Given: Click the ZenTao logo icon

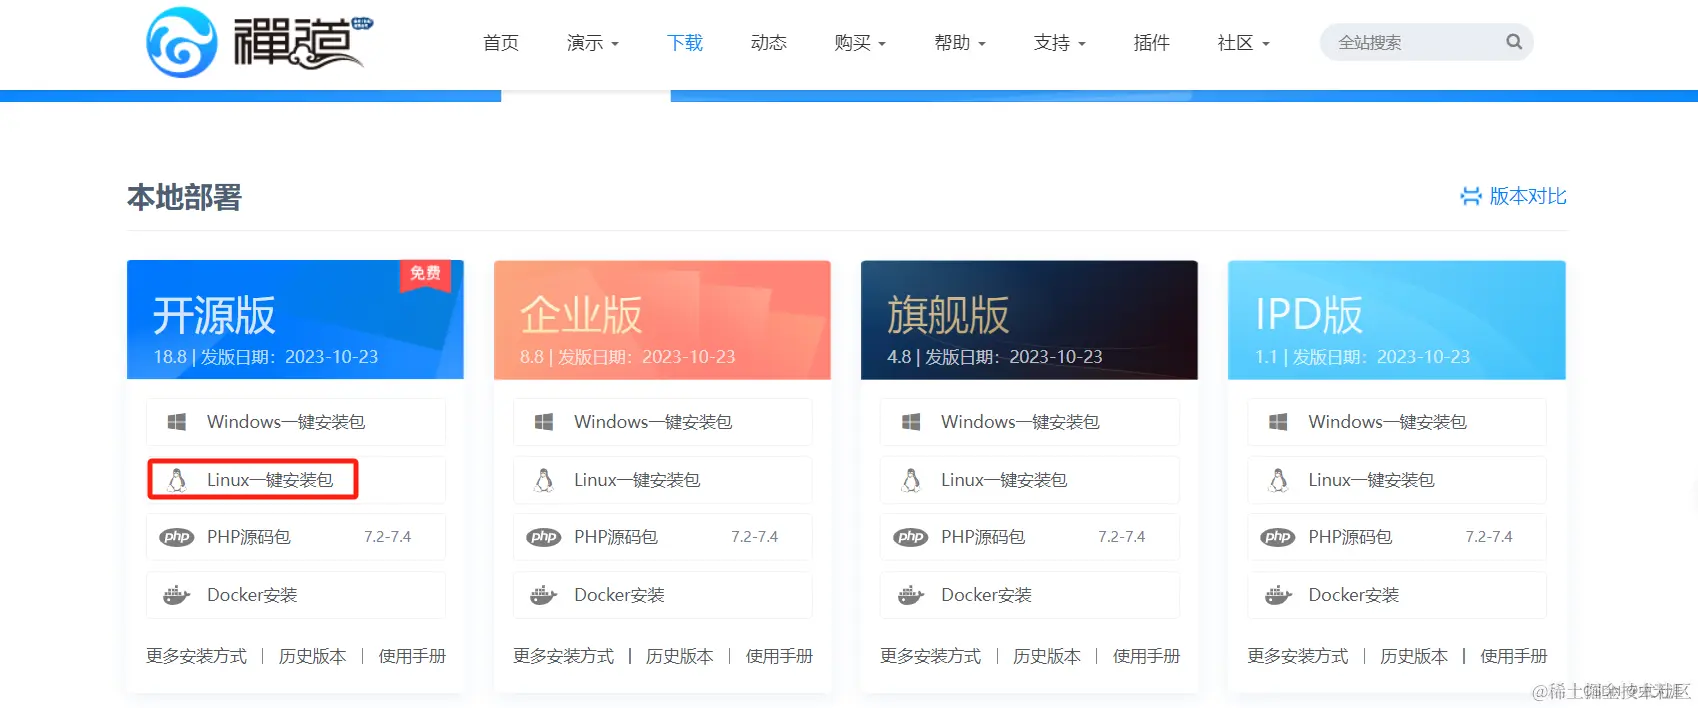Looking at the screenshot, I should pyautogui.click(x=181, y=42).
